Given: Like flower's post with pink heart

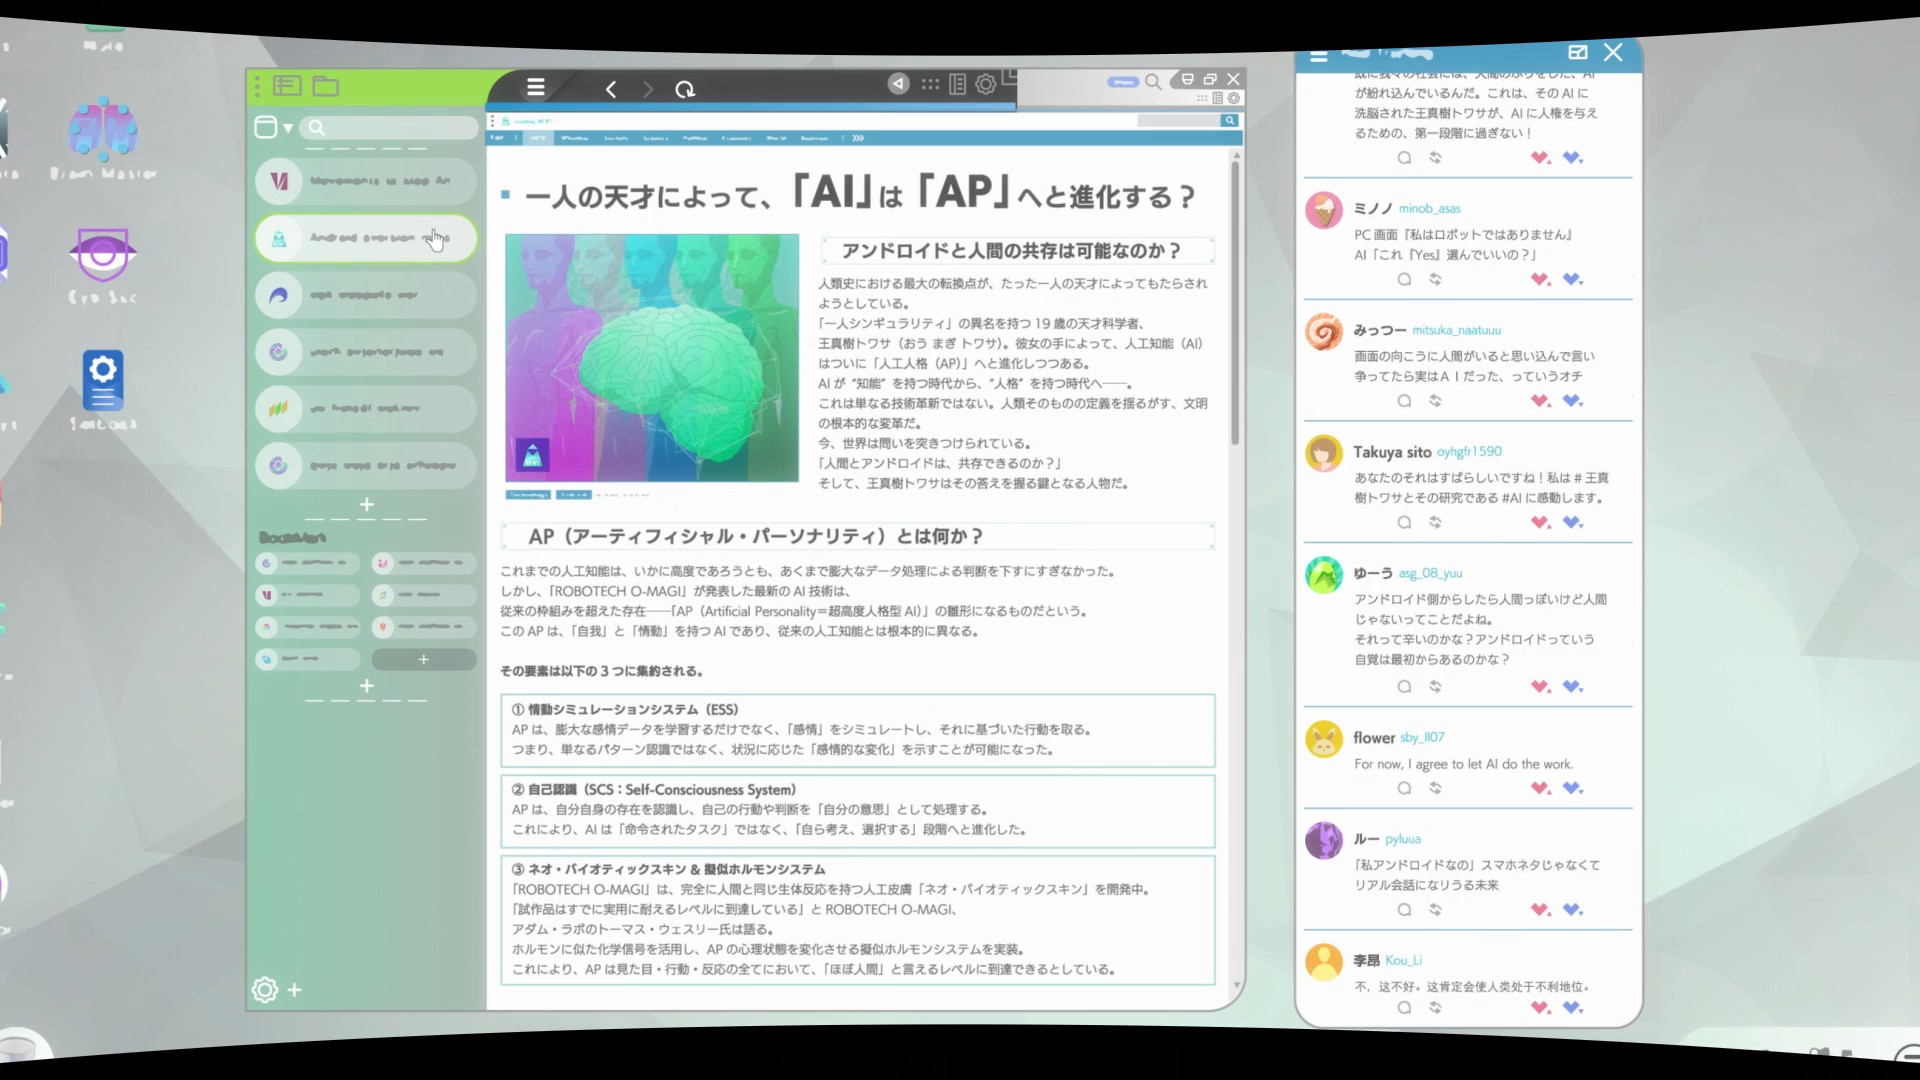Looking at the screenshot, I should coord(1540,788).
